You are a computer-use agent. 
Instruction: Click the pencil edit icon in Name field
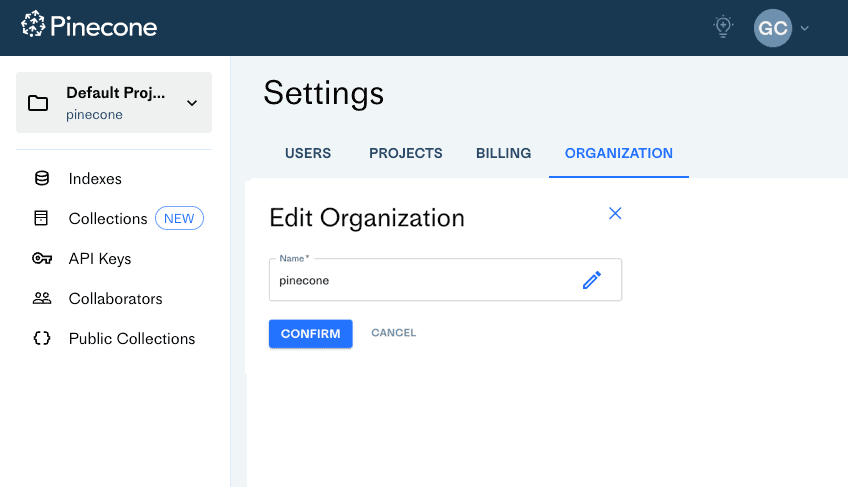tap(592, 281)
